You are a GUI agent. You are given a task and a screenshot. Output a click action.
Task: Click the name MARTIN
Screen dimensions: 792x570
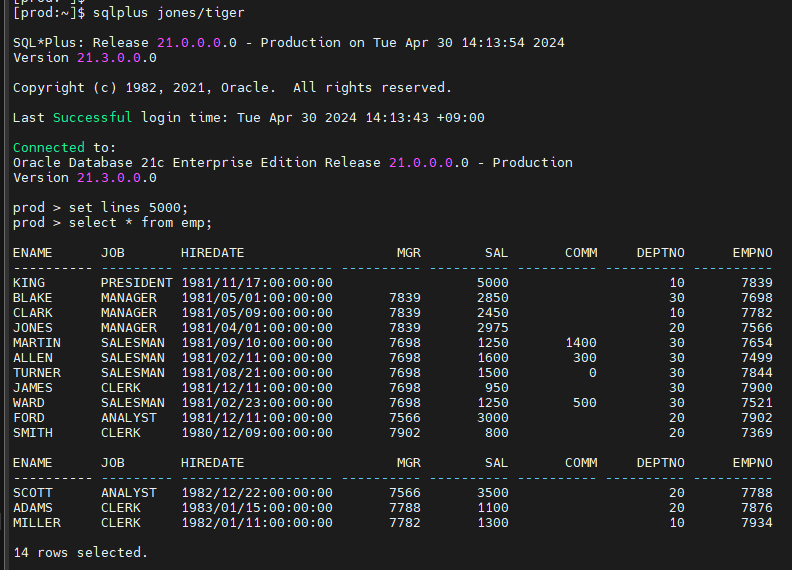tap(37, 343)
